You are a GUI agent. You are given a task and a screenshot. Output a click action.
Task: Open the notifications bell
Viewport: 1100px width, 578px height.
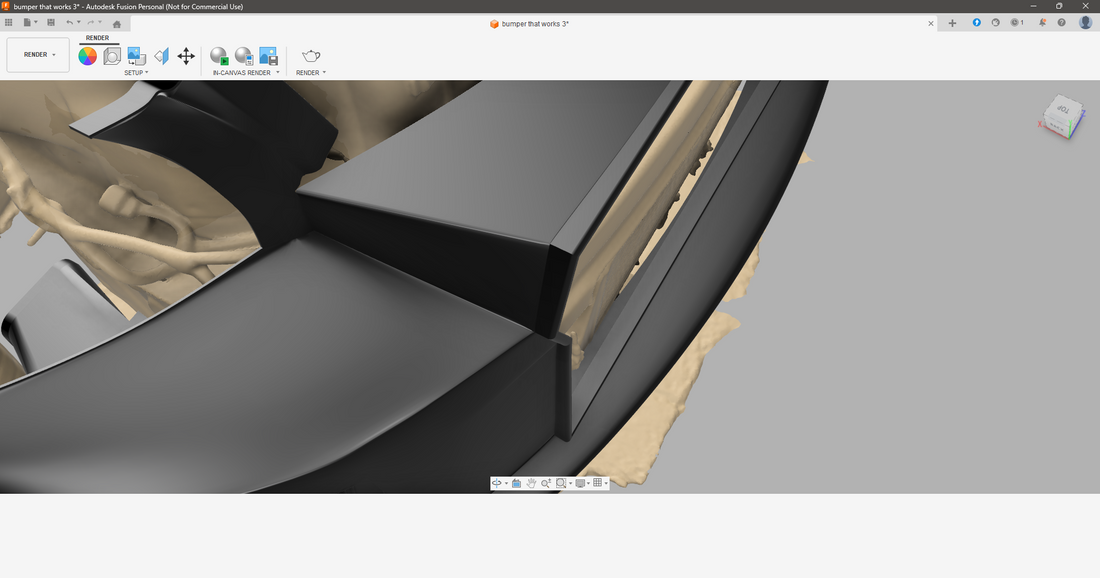pos(1042,22)
